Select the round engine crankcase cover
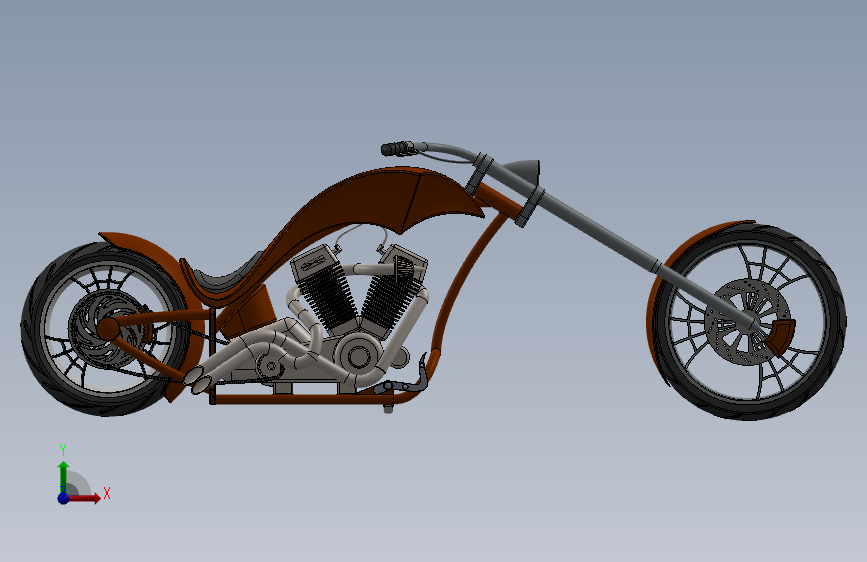867x562 pixels. 358,355
